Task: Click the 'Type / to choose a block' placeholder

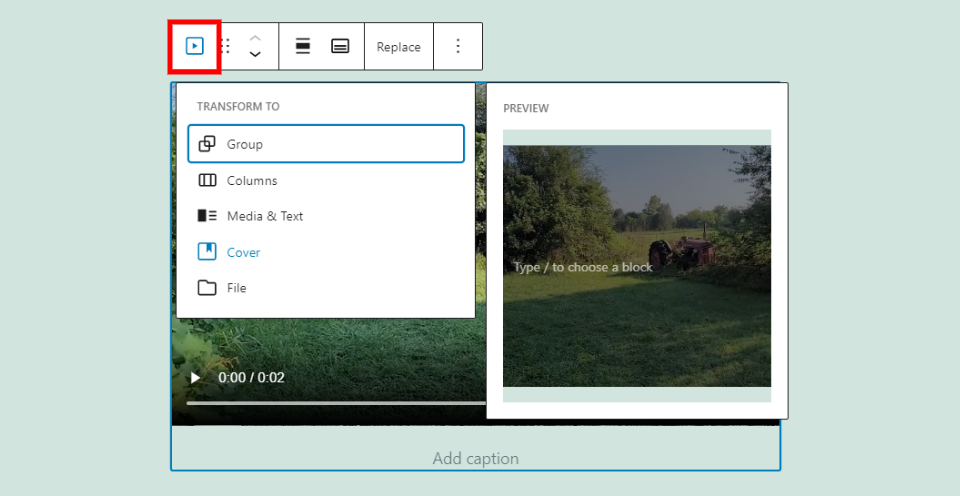Action: (582, 267)
